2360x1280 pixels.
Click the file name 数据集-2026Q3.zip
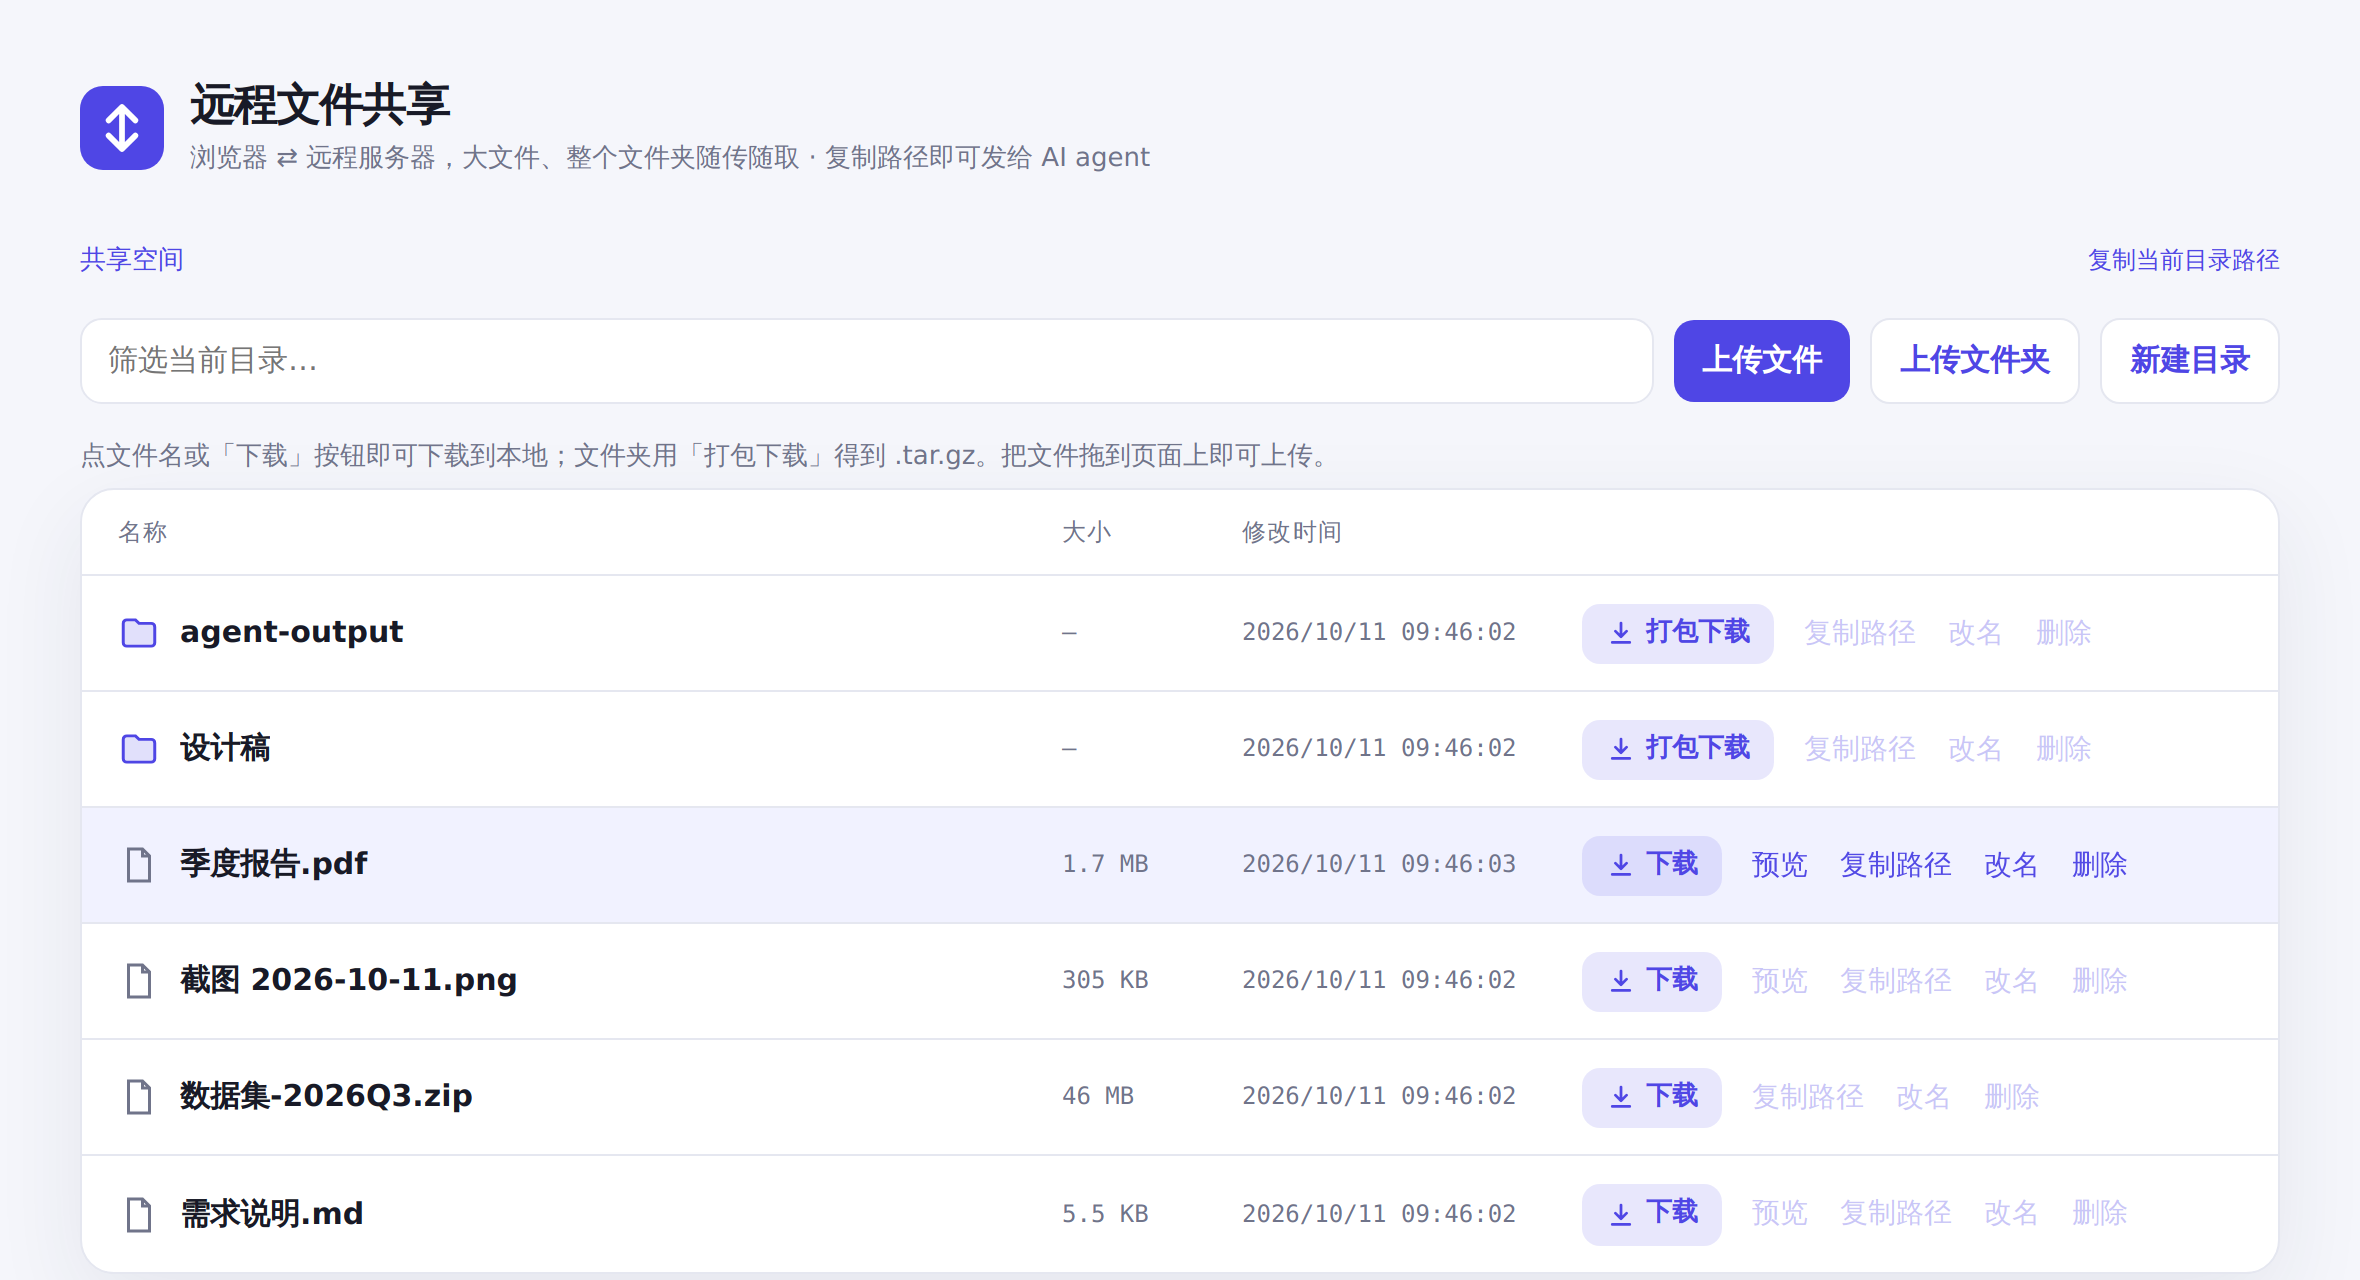click(326, 1096)
